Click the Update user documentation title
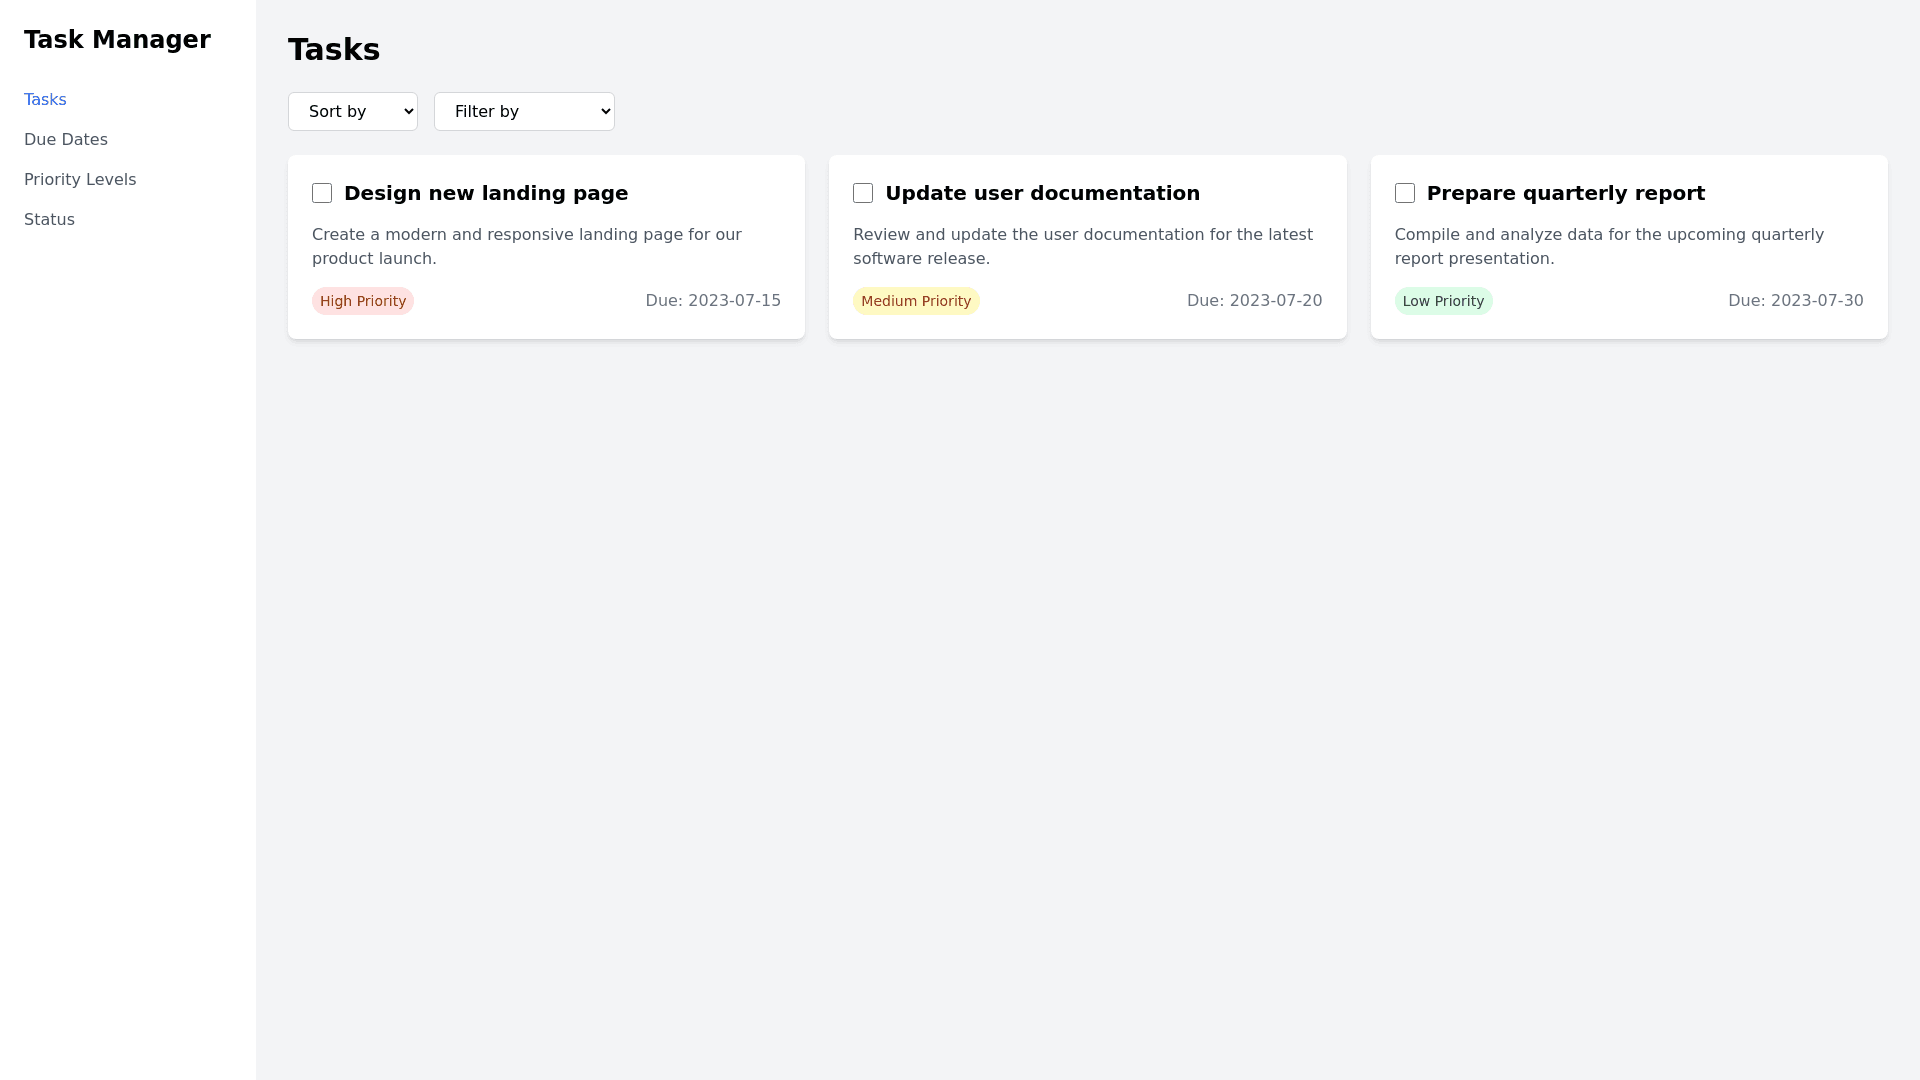Image resolution: width=1920 pixels, height=1080 pixels. tap(1042, 193)
